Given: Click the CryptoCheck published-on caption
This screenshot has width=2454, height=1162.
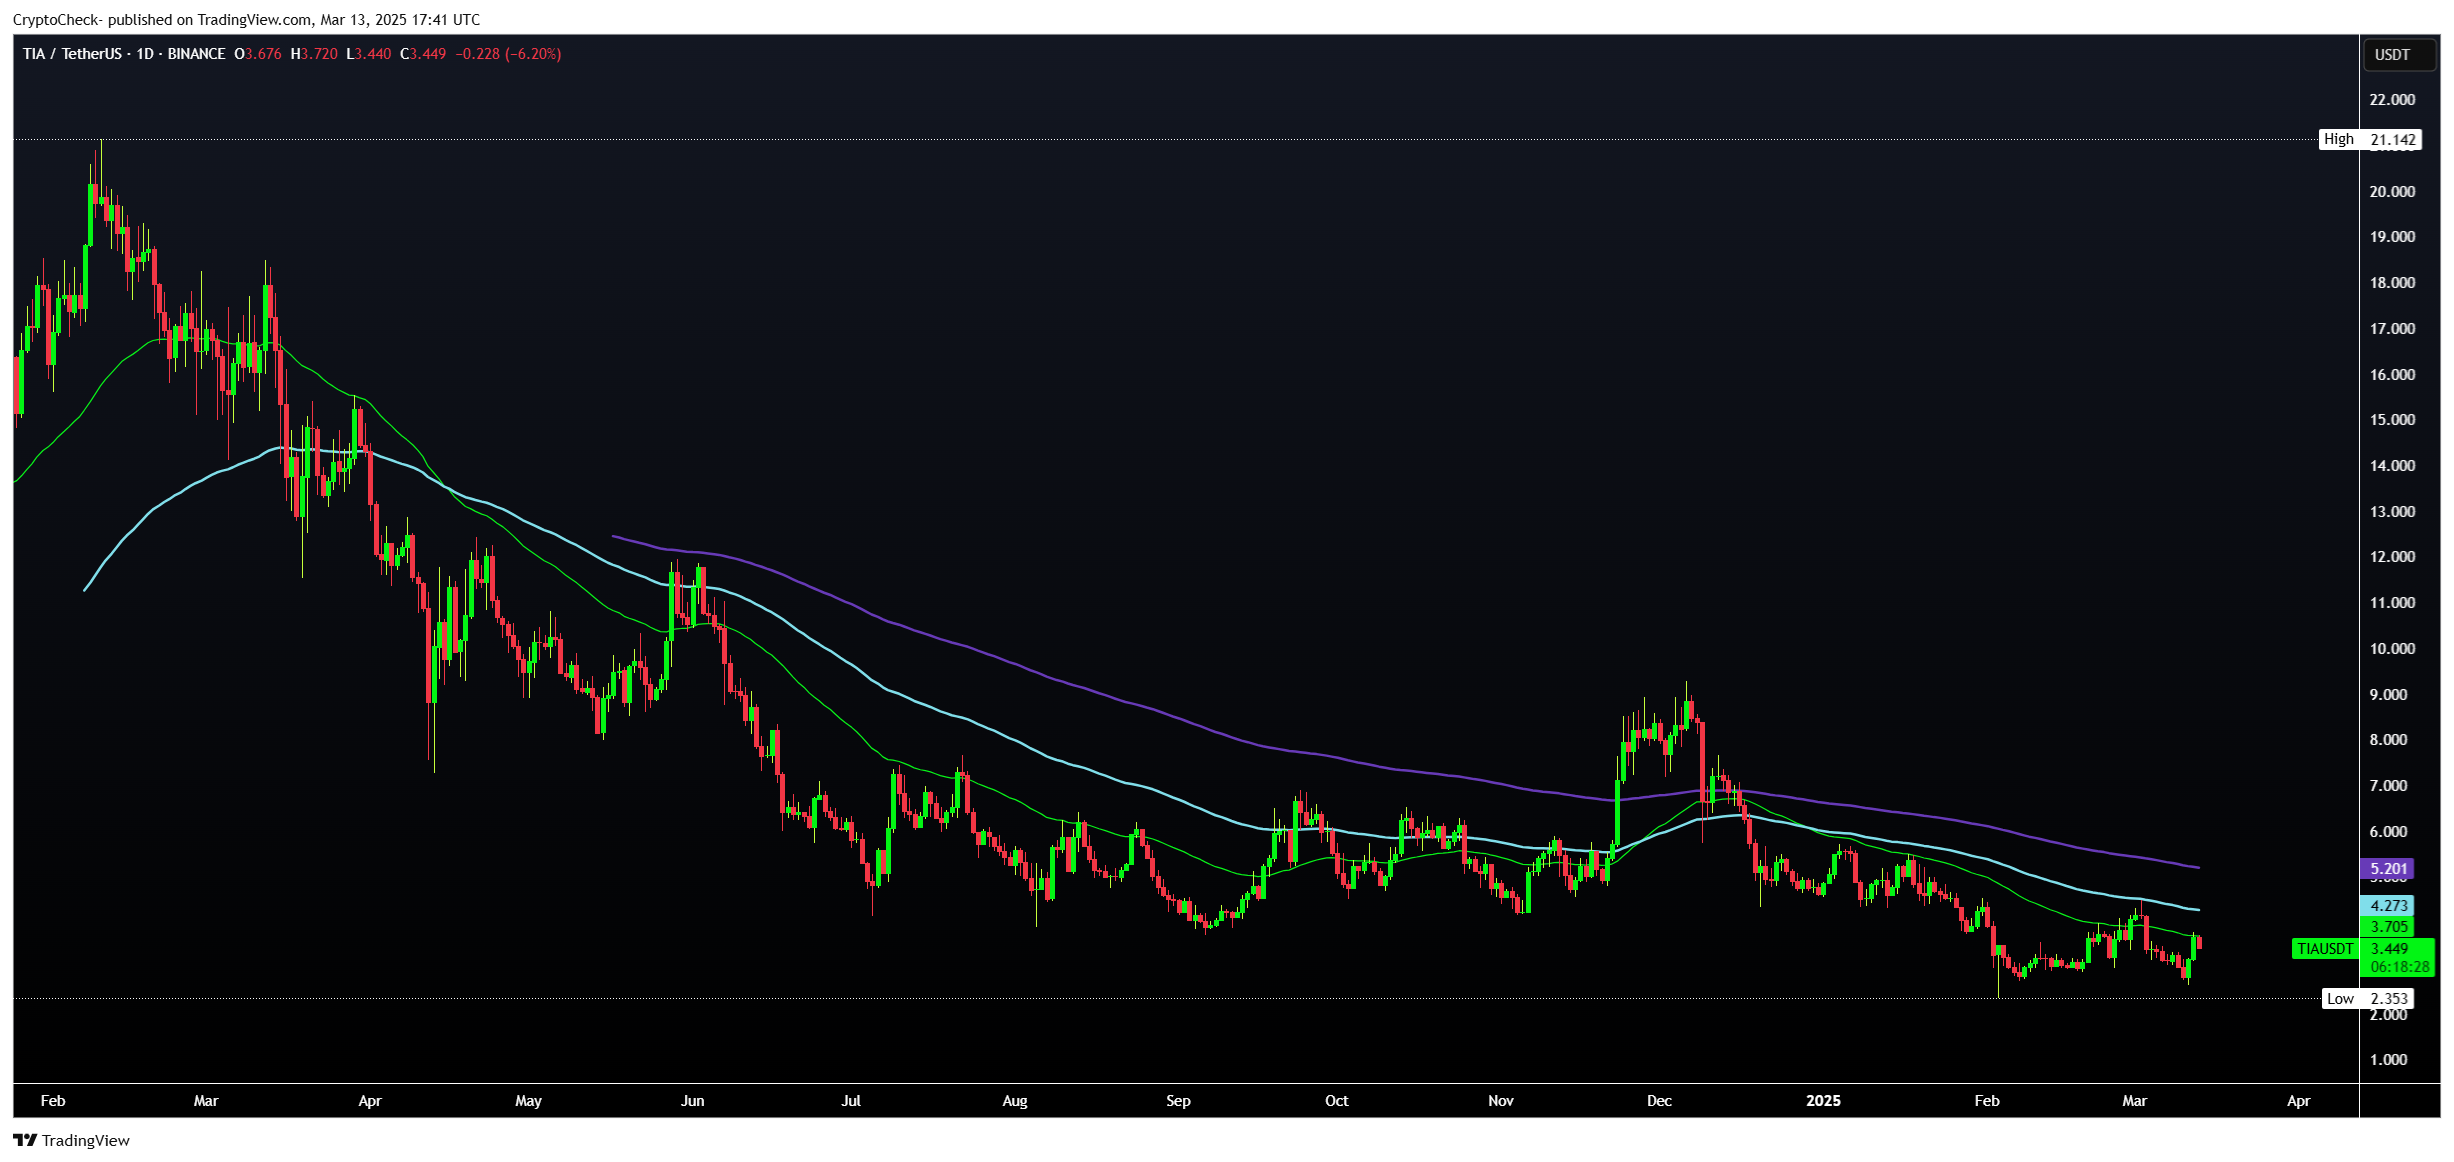Looking at the screenshot, I should 246,20.
